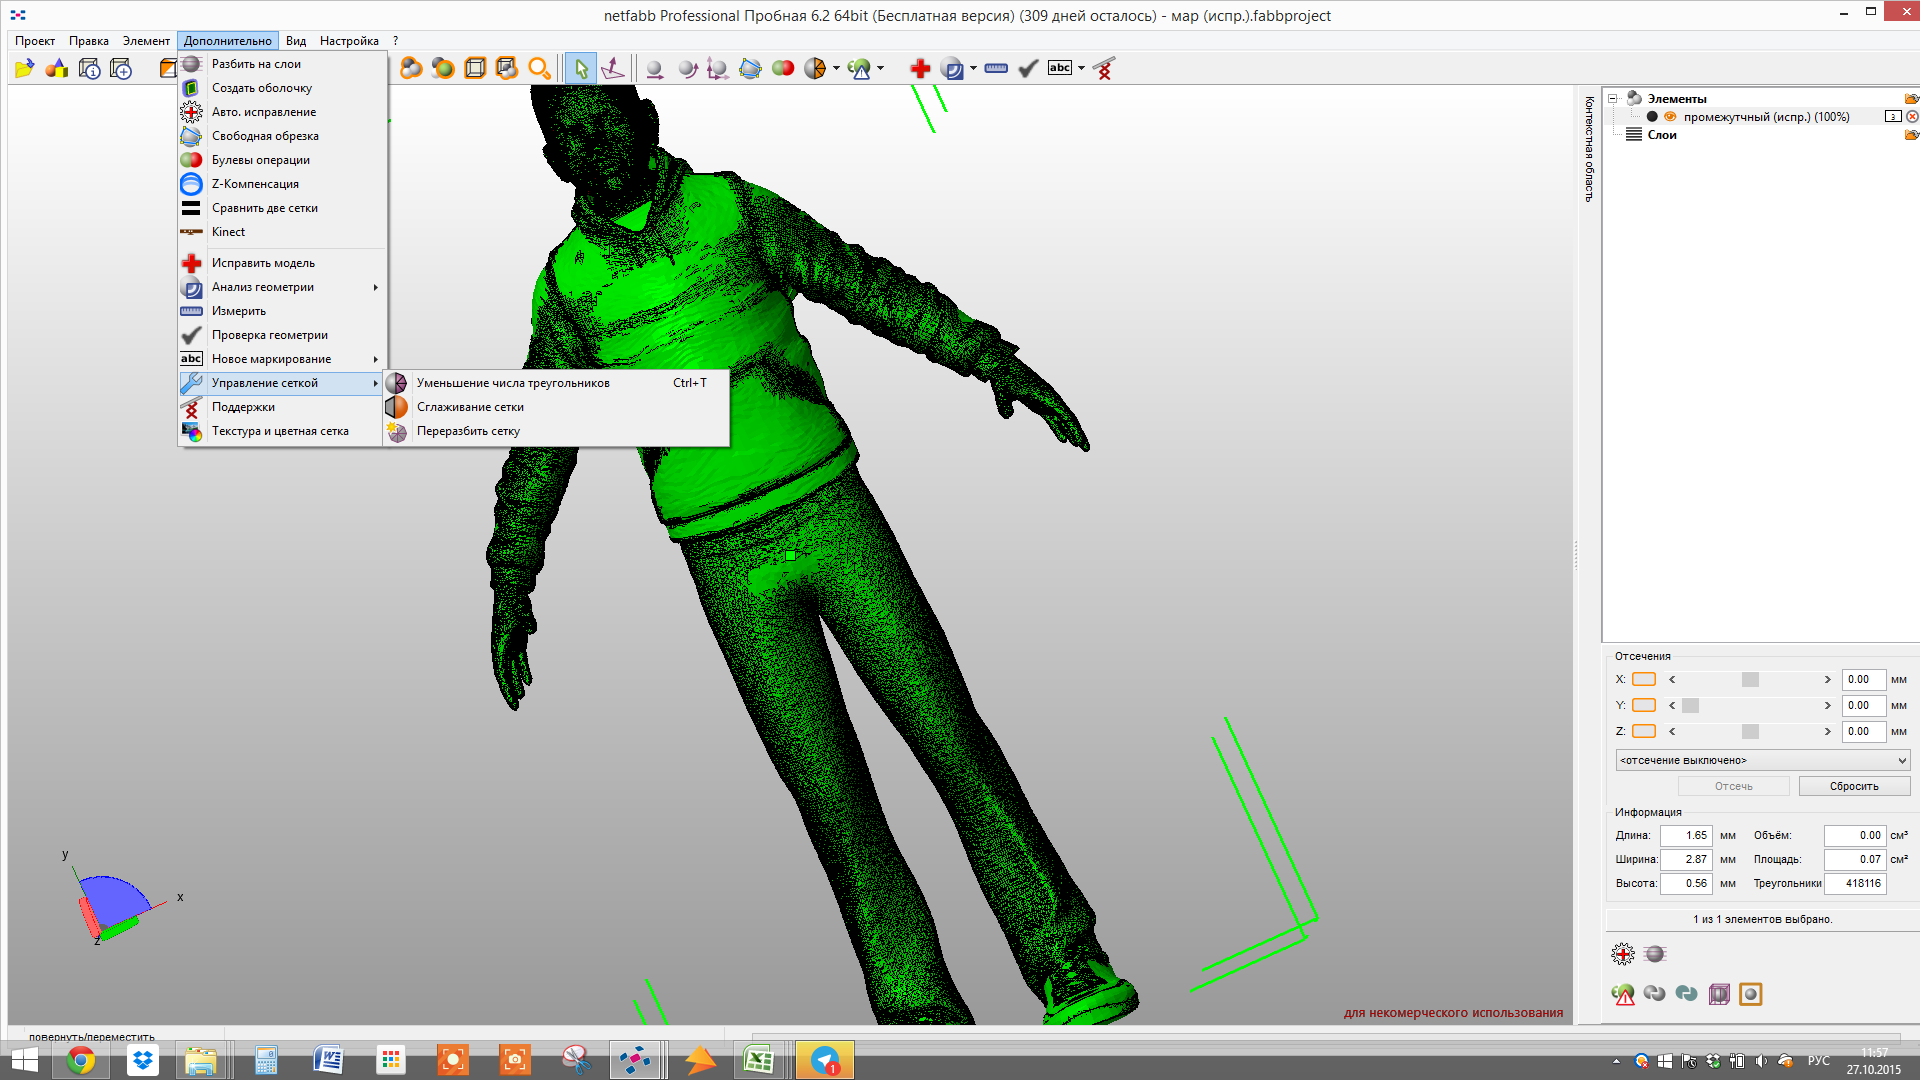This screenshot has width=1920, height=1080.
Task: Open the Вид menu
Action: coord(295,41)
